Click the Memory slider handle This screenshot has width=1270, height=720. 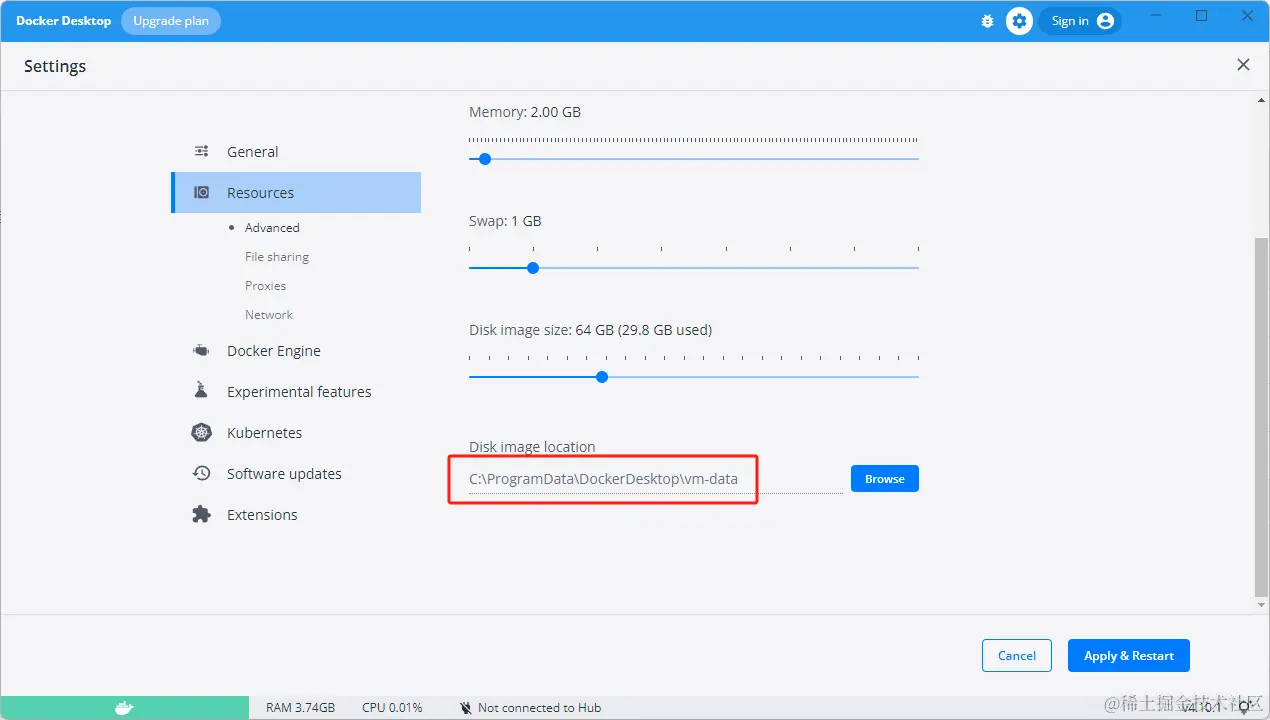click(485, 159)
